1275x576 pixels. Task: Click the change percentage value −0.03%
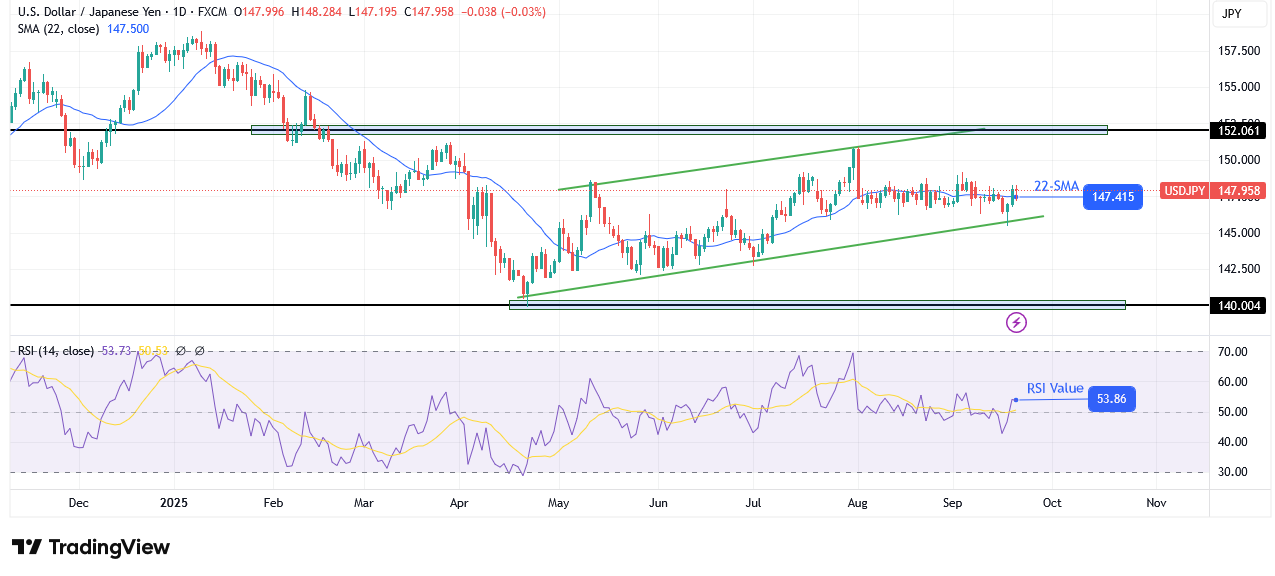click(525, 11)
